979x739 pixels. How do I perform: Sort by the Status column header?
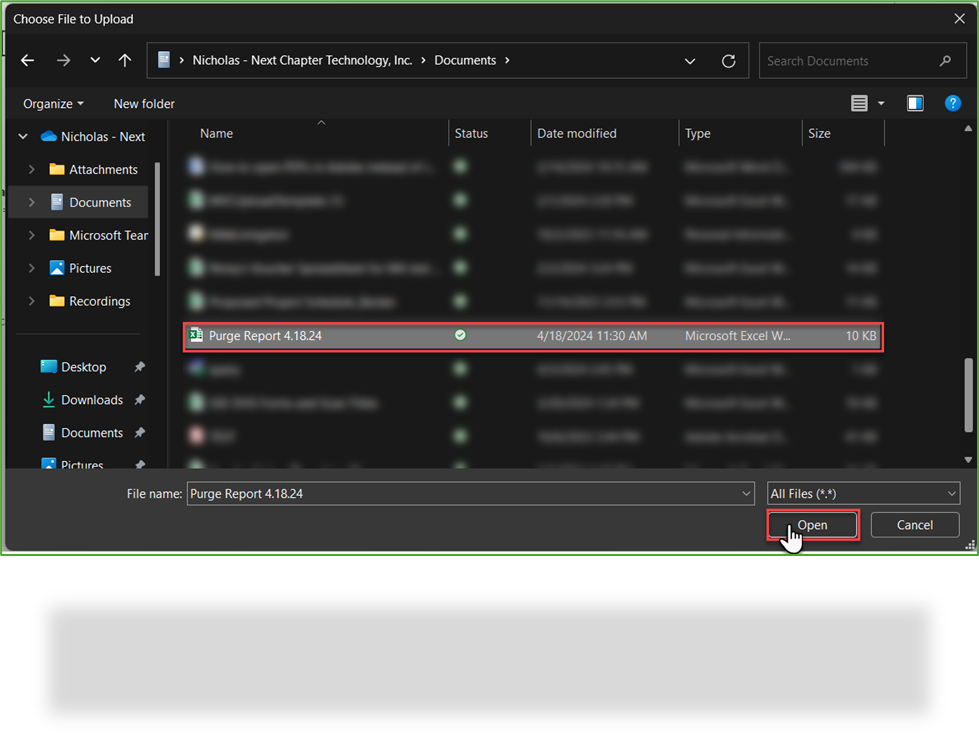coord(471,134)
